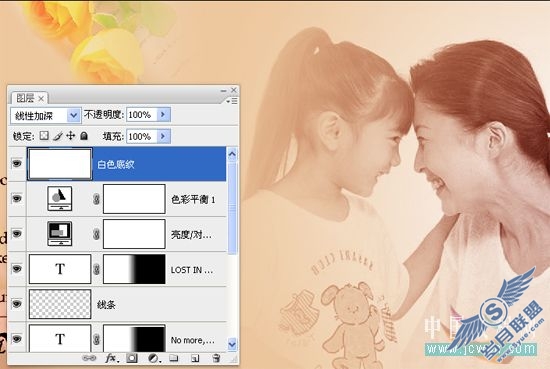Click the lock position move icon
Image resolution: width=550 pixels, height=369 pixels.
tap(71, 136)
